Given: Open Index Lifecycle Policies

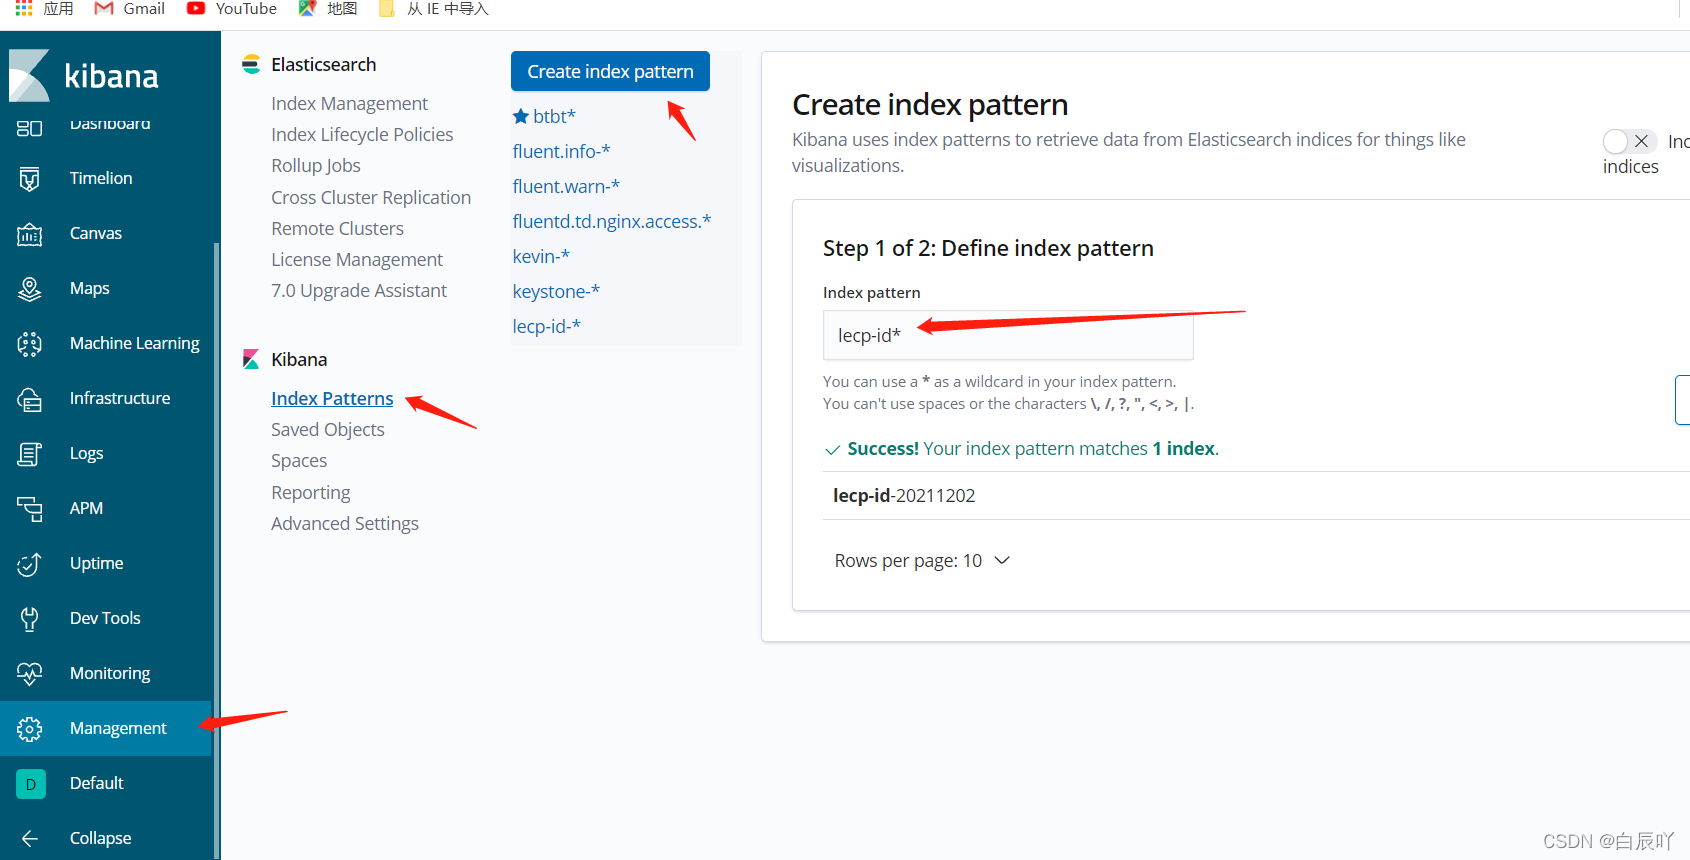Looking at the screenshot, I should 362,135.
